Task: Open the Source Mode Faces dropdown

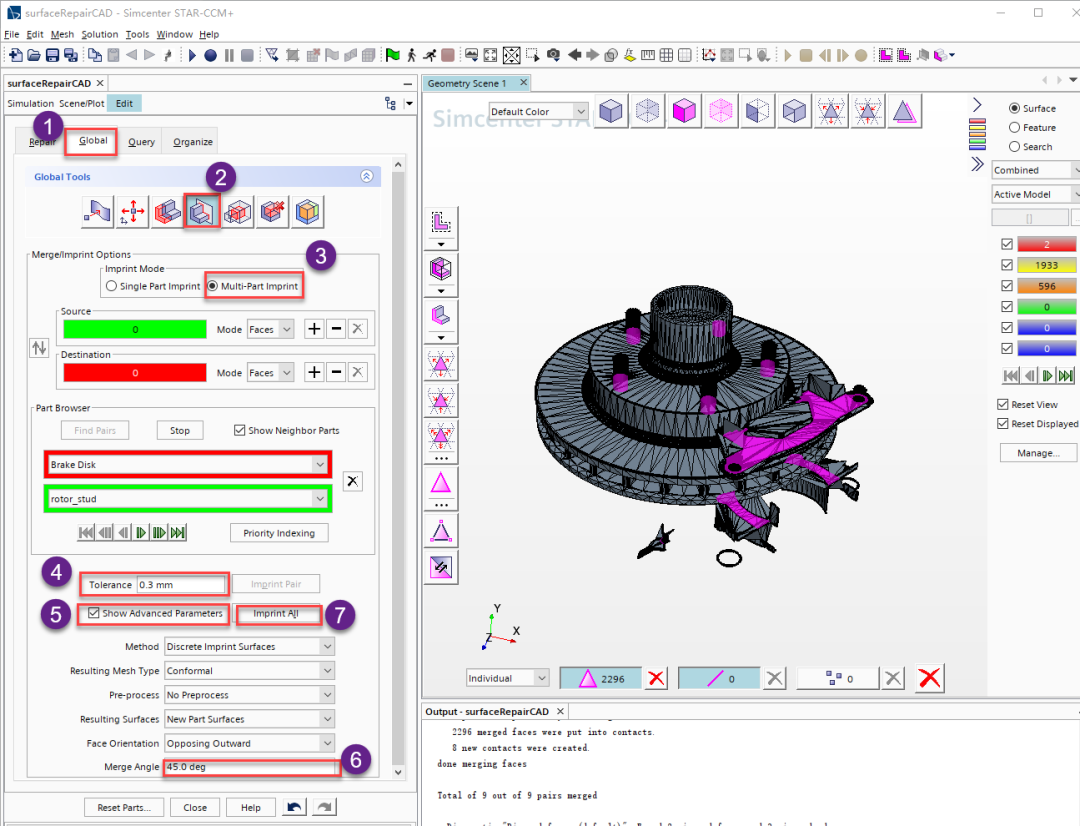Action: (271, 329)
